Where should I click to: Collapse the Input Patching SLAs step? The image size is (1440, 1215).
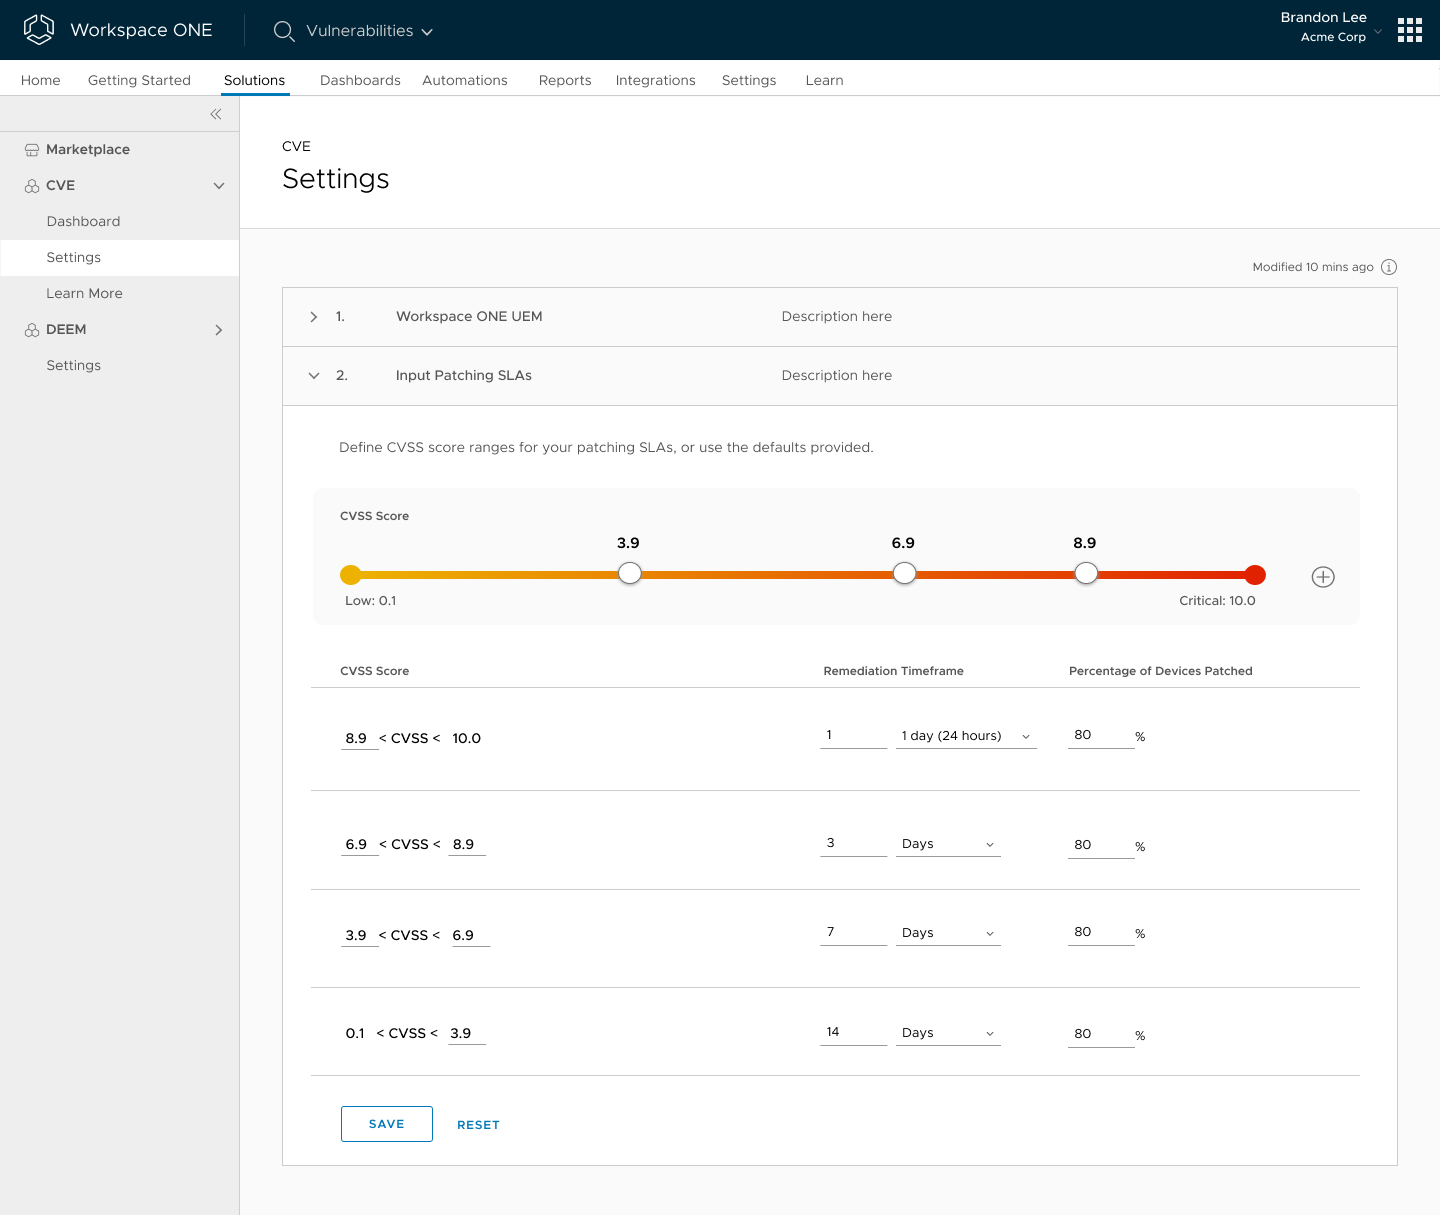point(314,376)
